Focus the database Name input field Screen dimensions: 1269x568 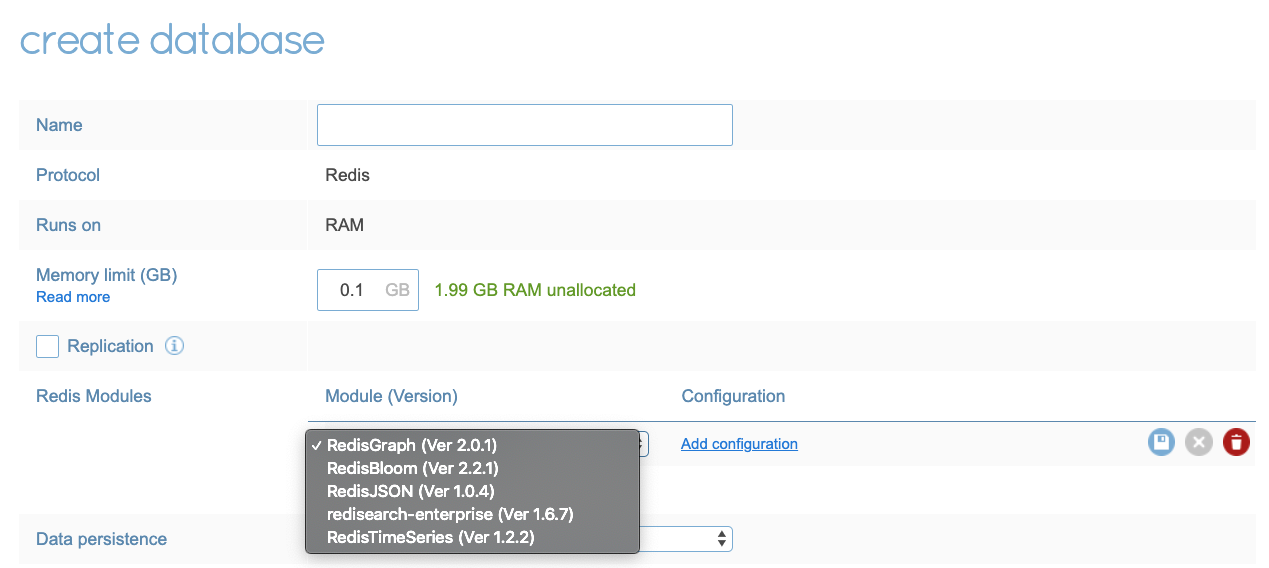tap(524, 125)
